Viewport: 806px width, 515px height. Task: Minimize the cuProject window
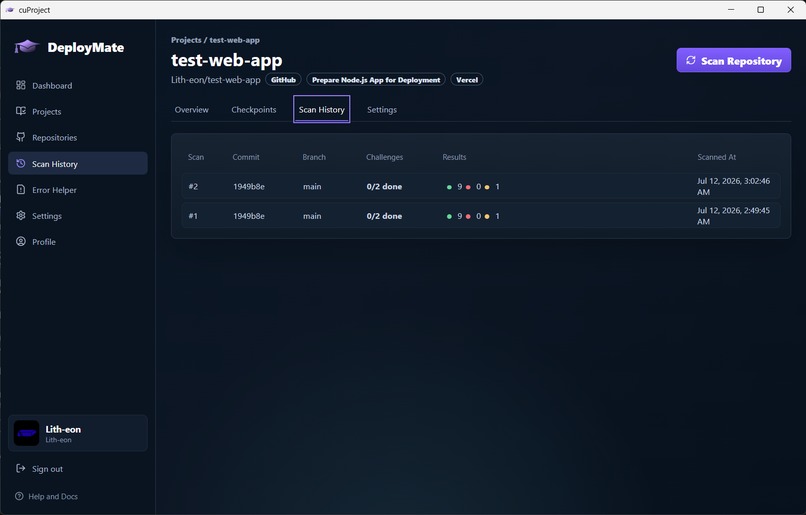point(731,10)
